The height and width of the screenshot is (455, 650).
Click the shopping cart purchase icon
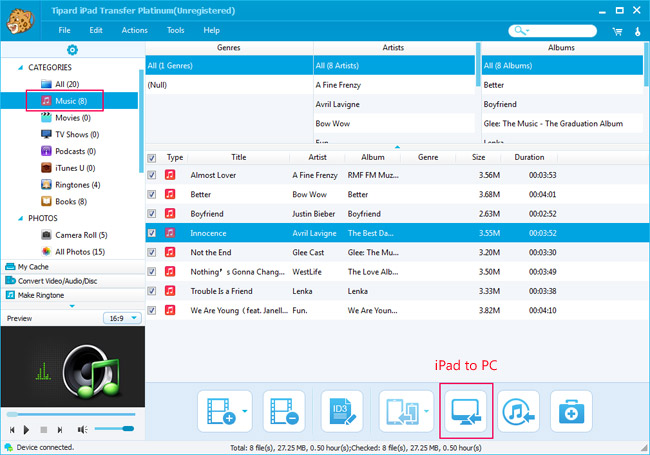click(x=617, y=31)
